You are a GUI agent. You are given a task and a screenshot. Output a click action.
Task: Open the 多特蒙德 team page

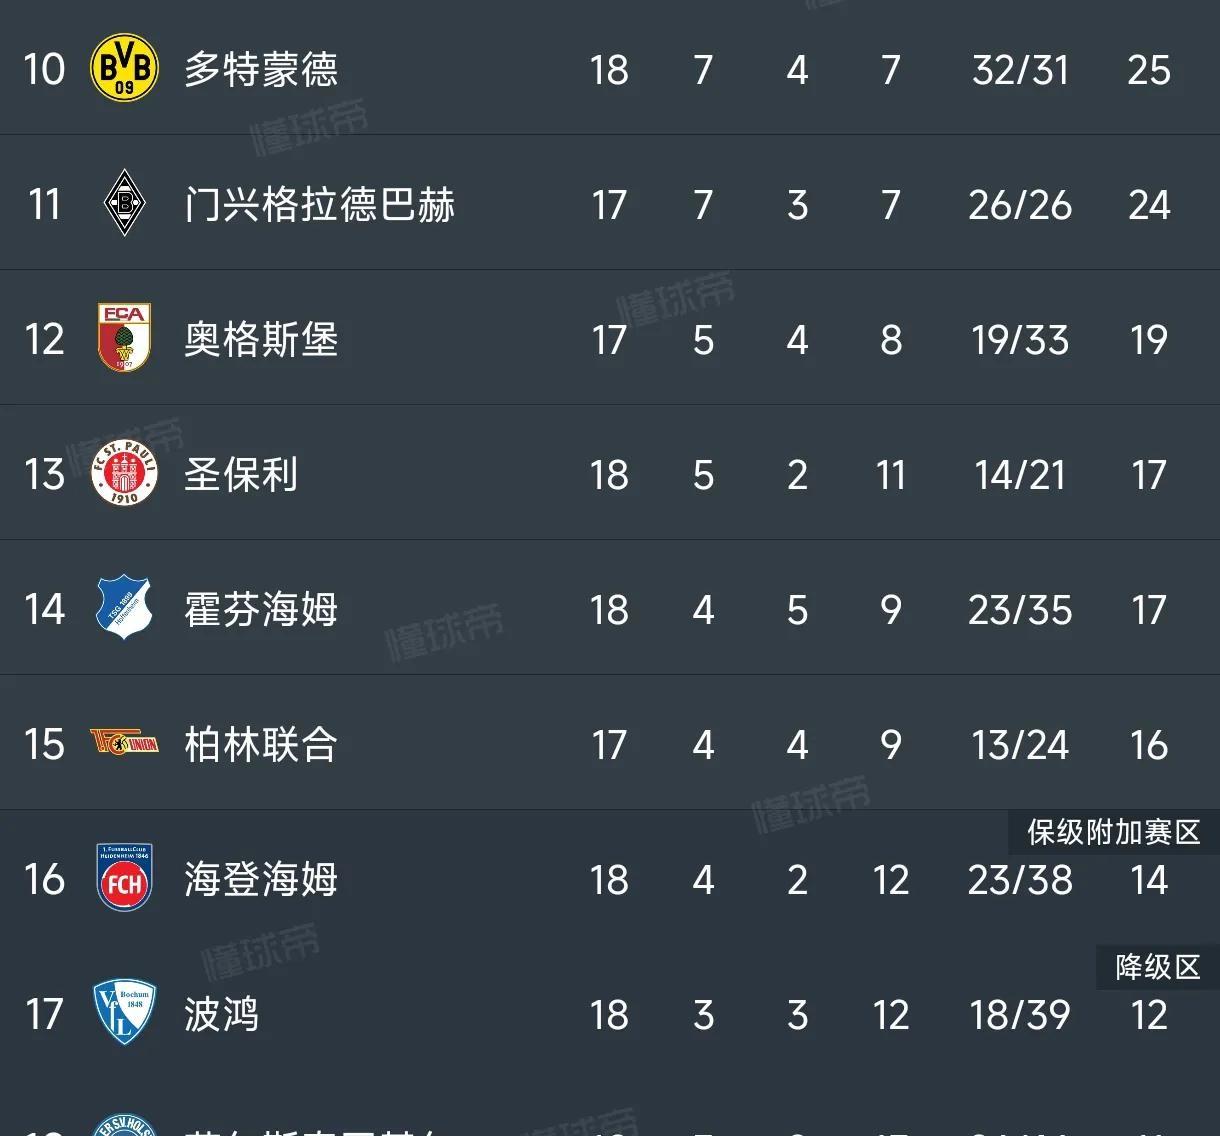tap(262, 69)
